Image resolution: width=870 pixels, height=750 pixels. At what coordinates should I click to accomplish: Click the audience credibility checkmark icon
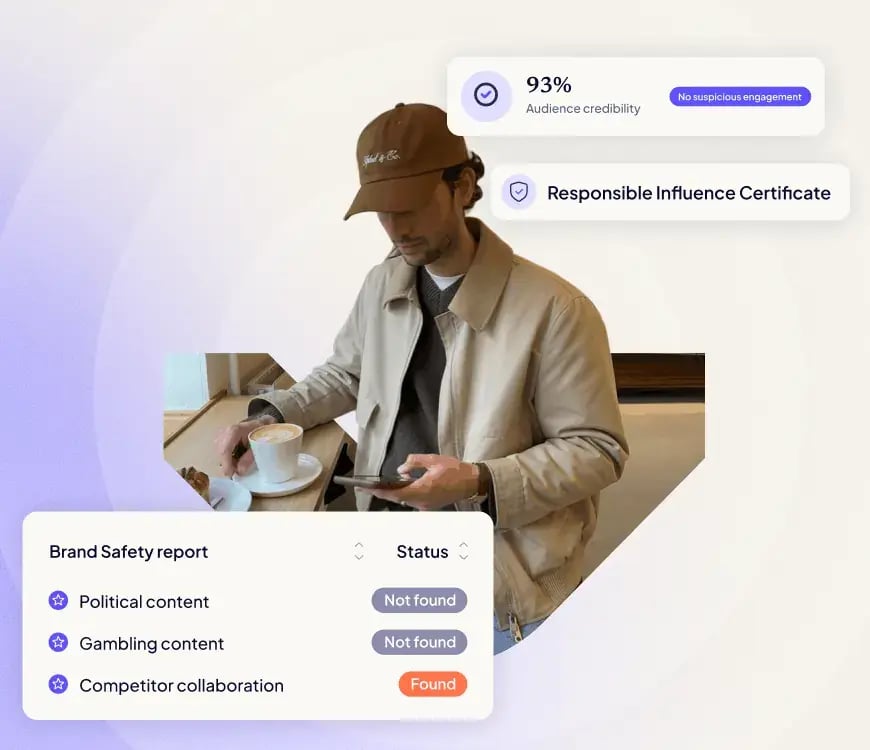(486, 95)
